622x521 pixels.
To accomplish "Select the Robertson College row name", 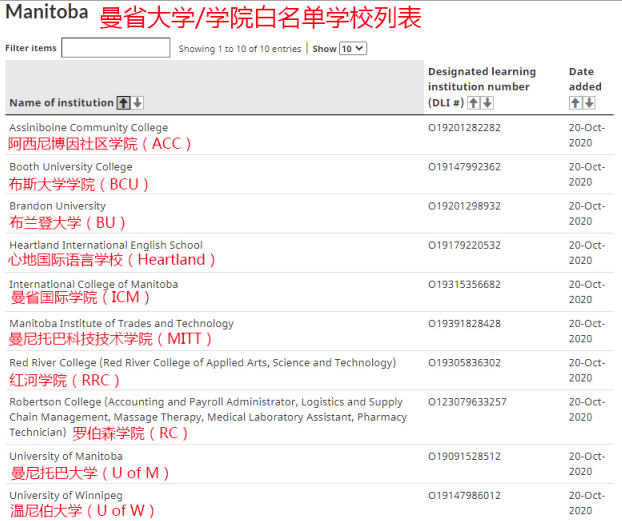I will point(208,417).
